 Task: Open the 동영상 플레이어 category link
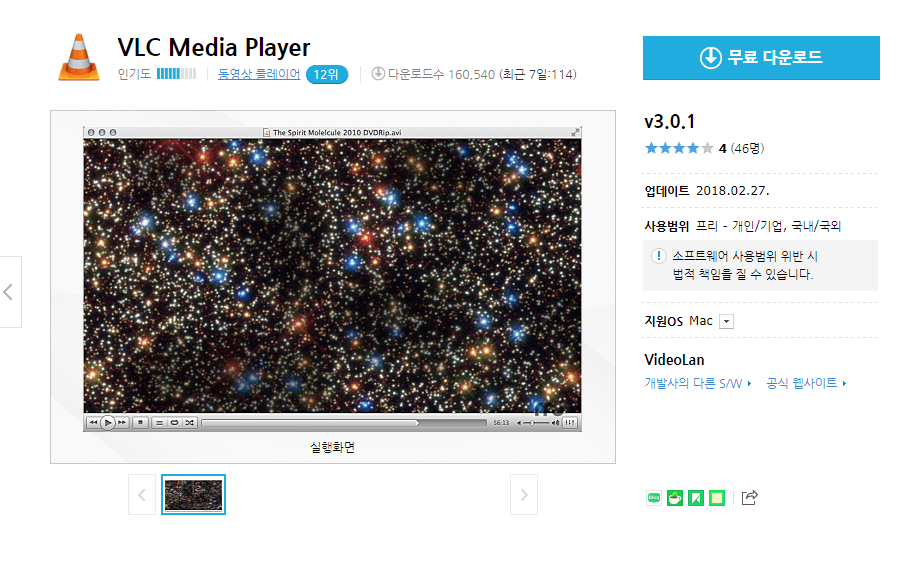point(259,74)
